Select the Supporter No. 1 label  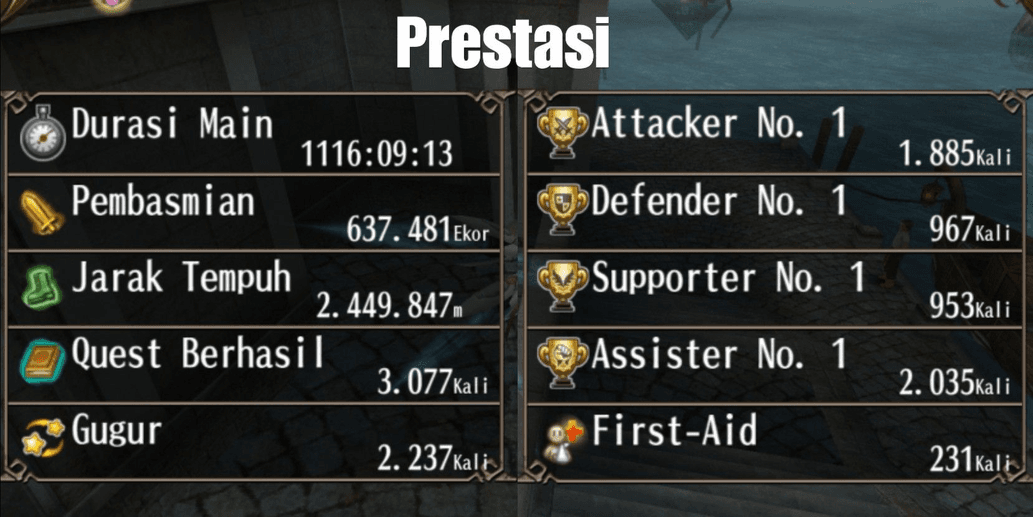(727, 277)
